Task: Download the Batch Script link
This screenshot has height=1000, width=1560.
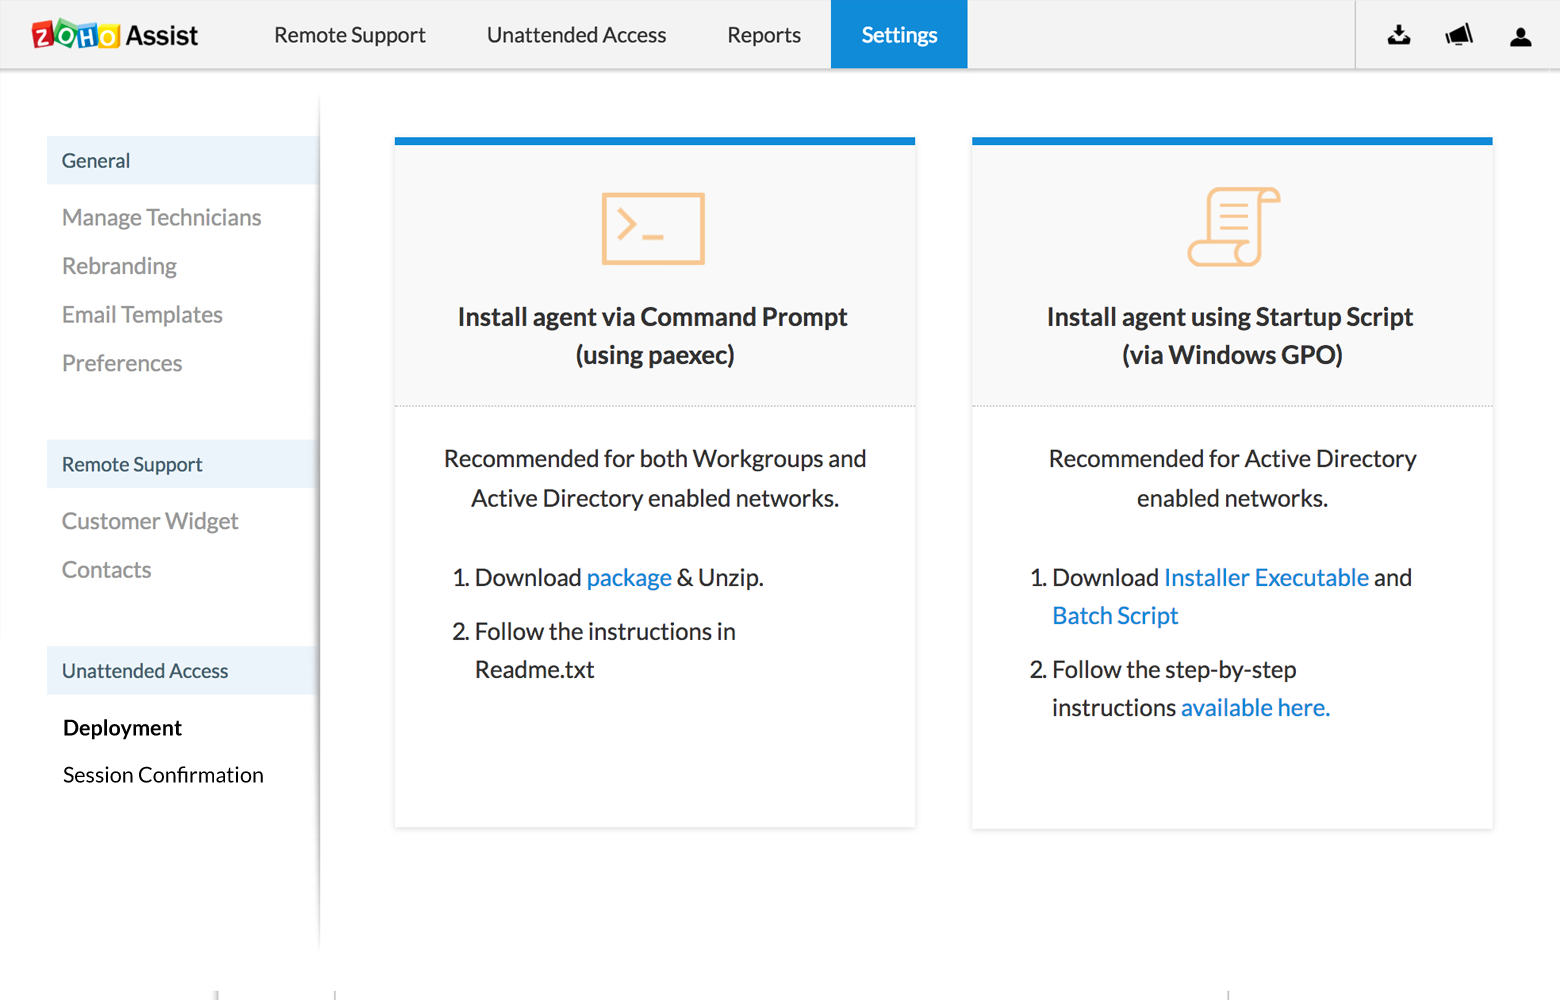Action: click(1115, 616)
